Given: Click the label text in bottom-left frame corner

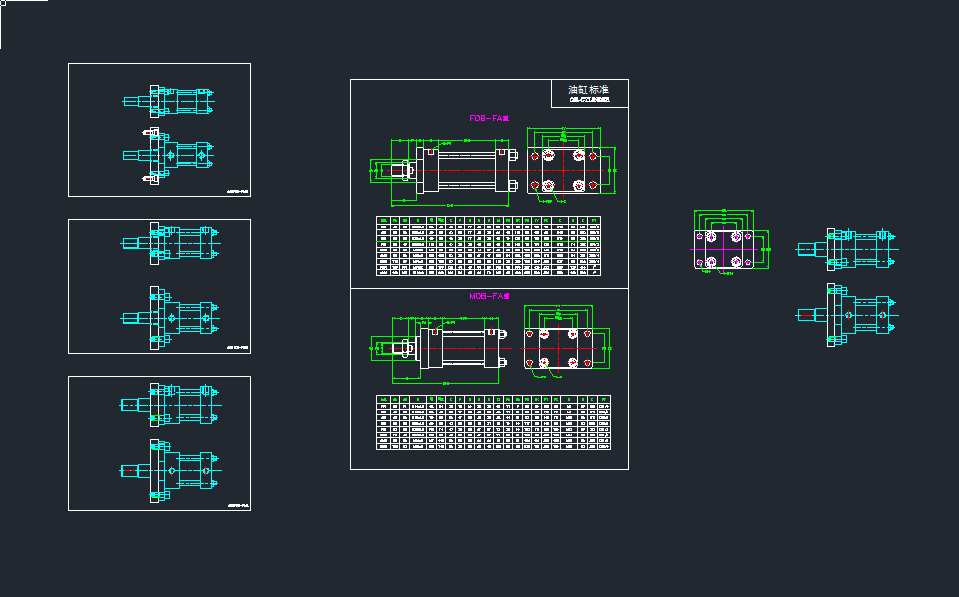Looking at the screenshot, I should (x=237, y=505).
